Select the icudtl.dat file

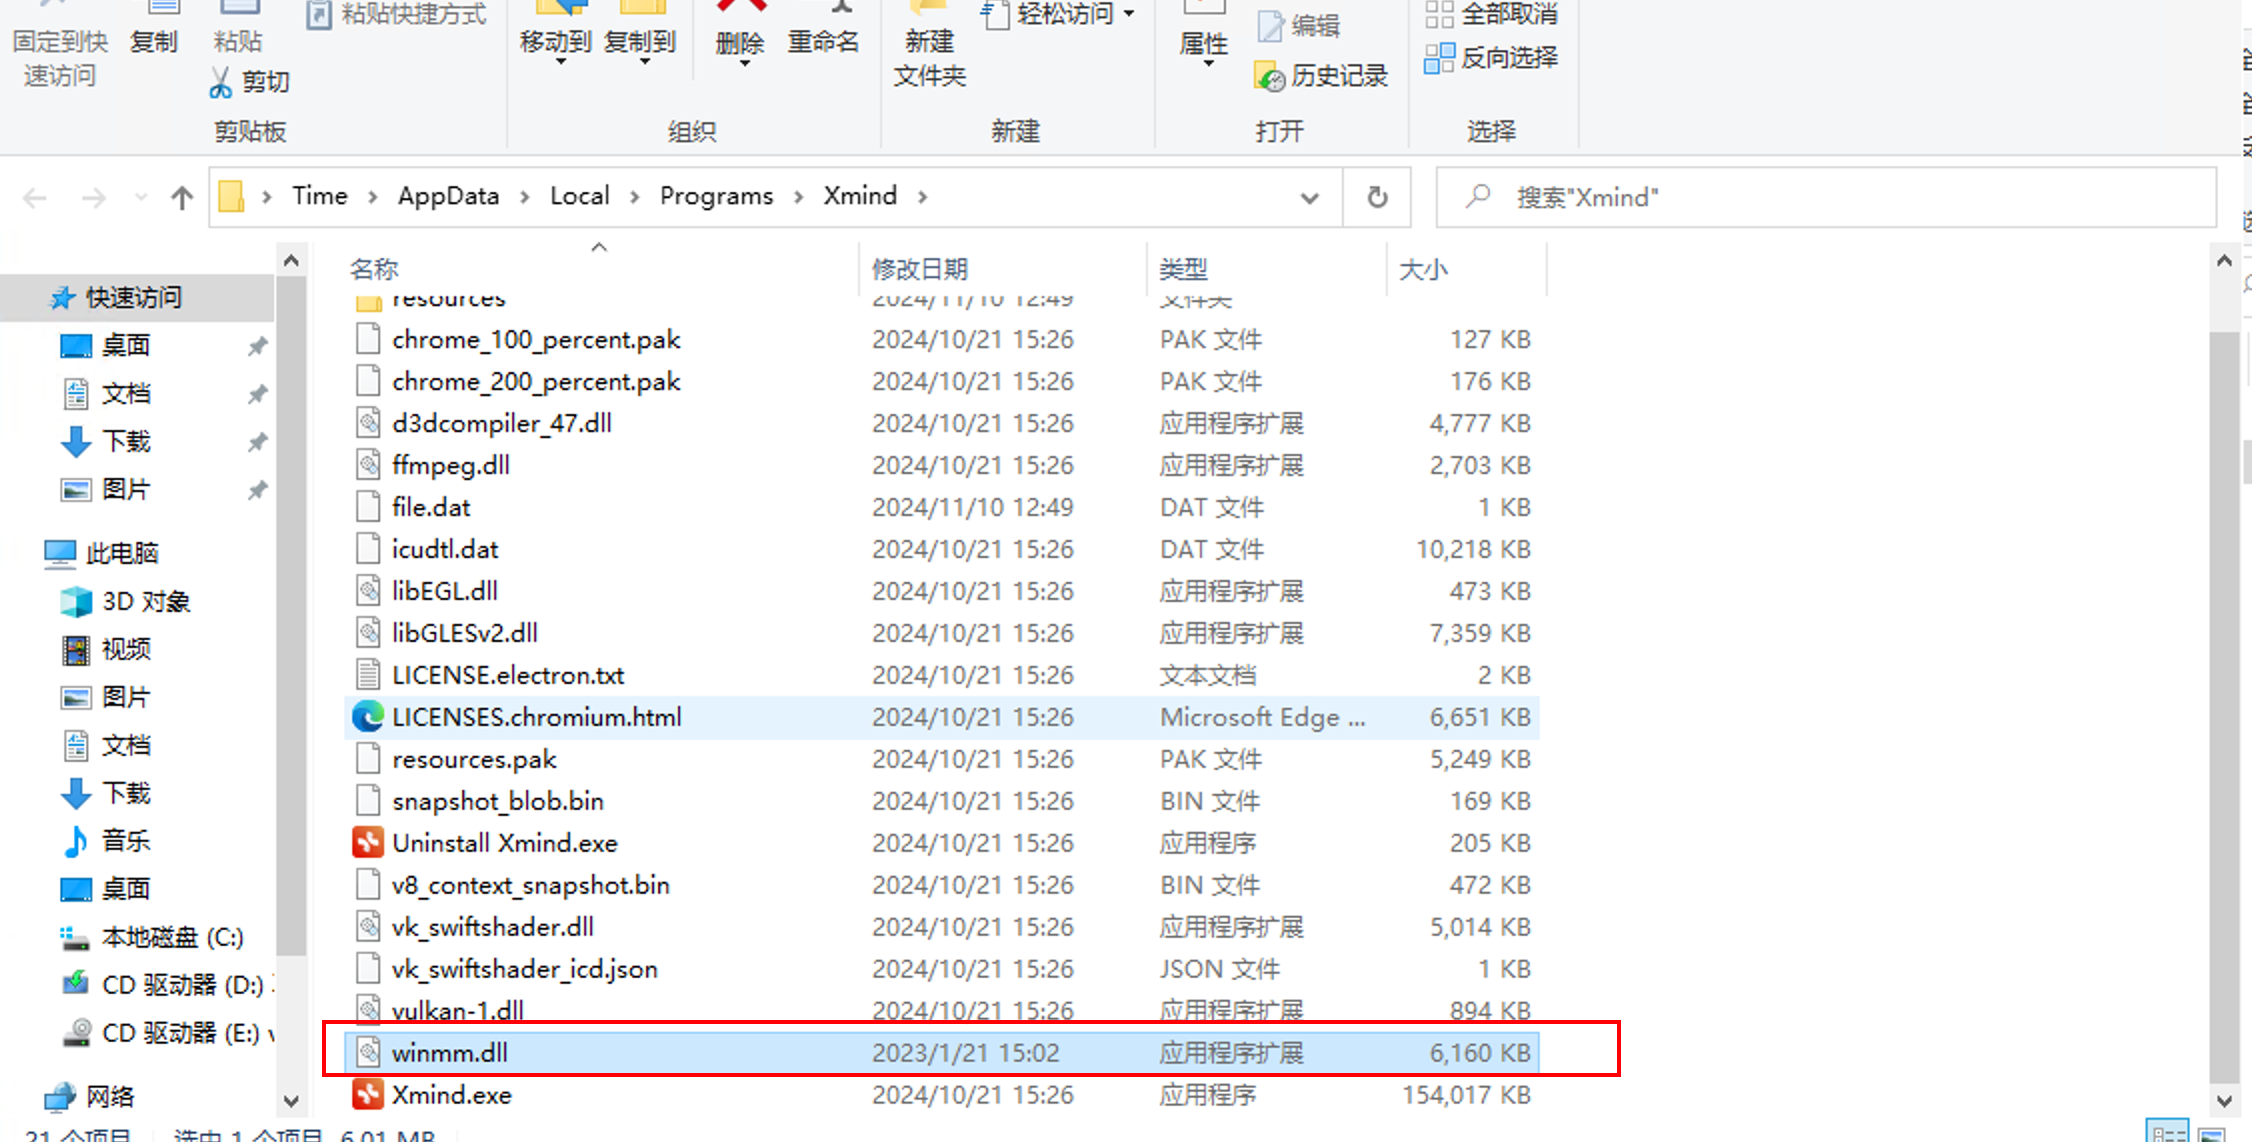940,549
